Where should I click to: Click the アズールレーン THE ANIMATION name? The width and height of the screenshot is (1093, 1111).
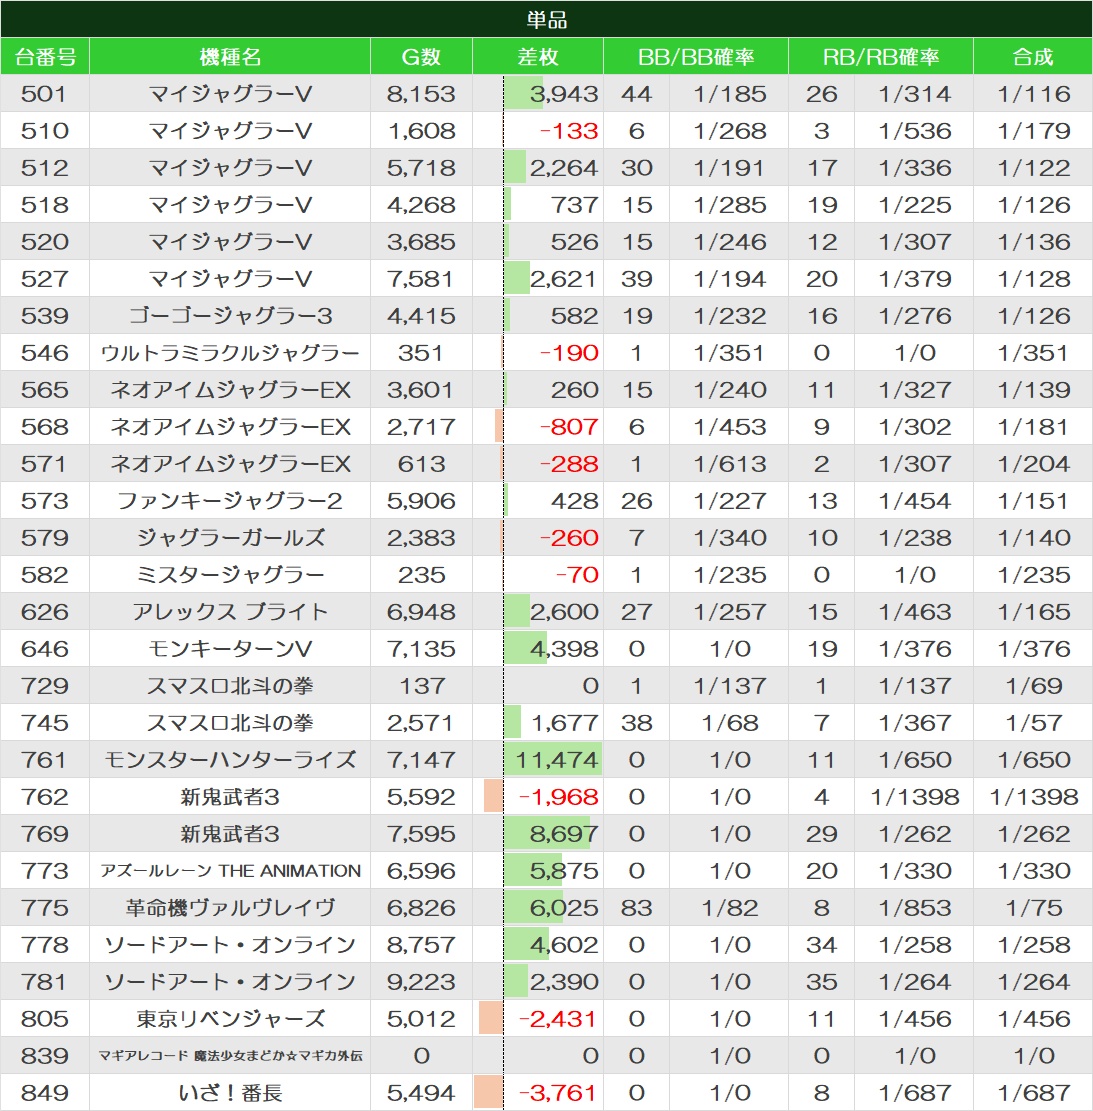click(x=230, y=871)
